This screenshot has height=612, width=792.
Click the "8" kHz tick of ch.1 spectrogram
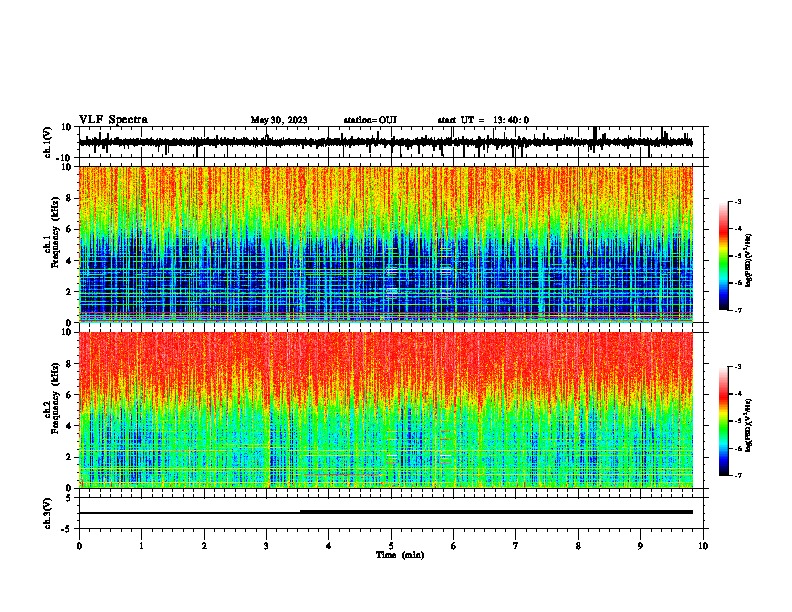69,198
